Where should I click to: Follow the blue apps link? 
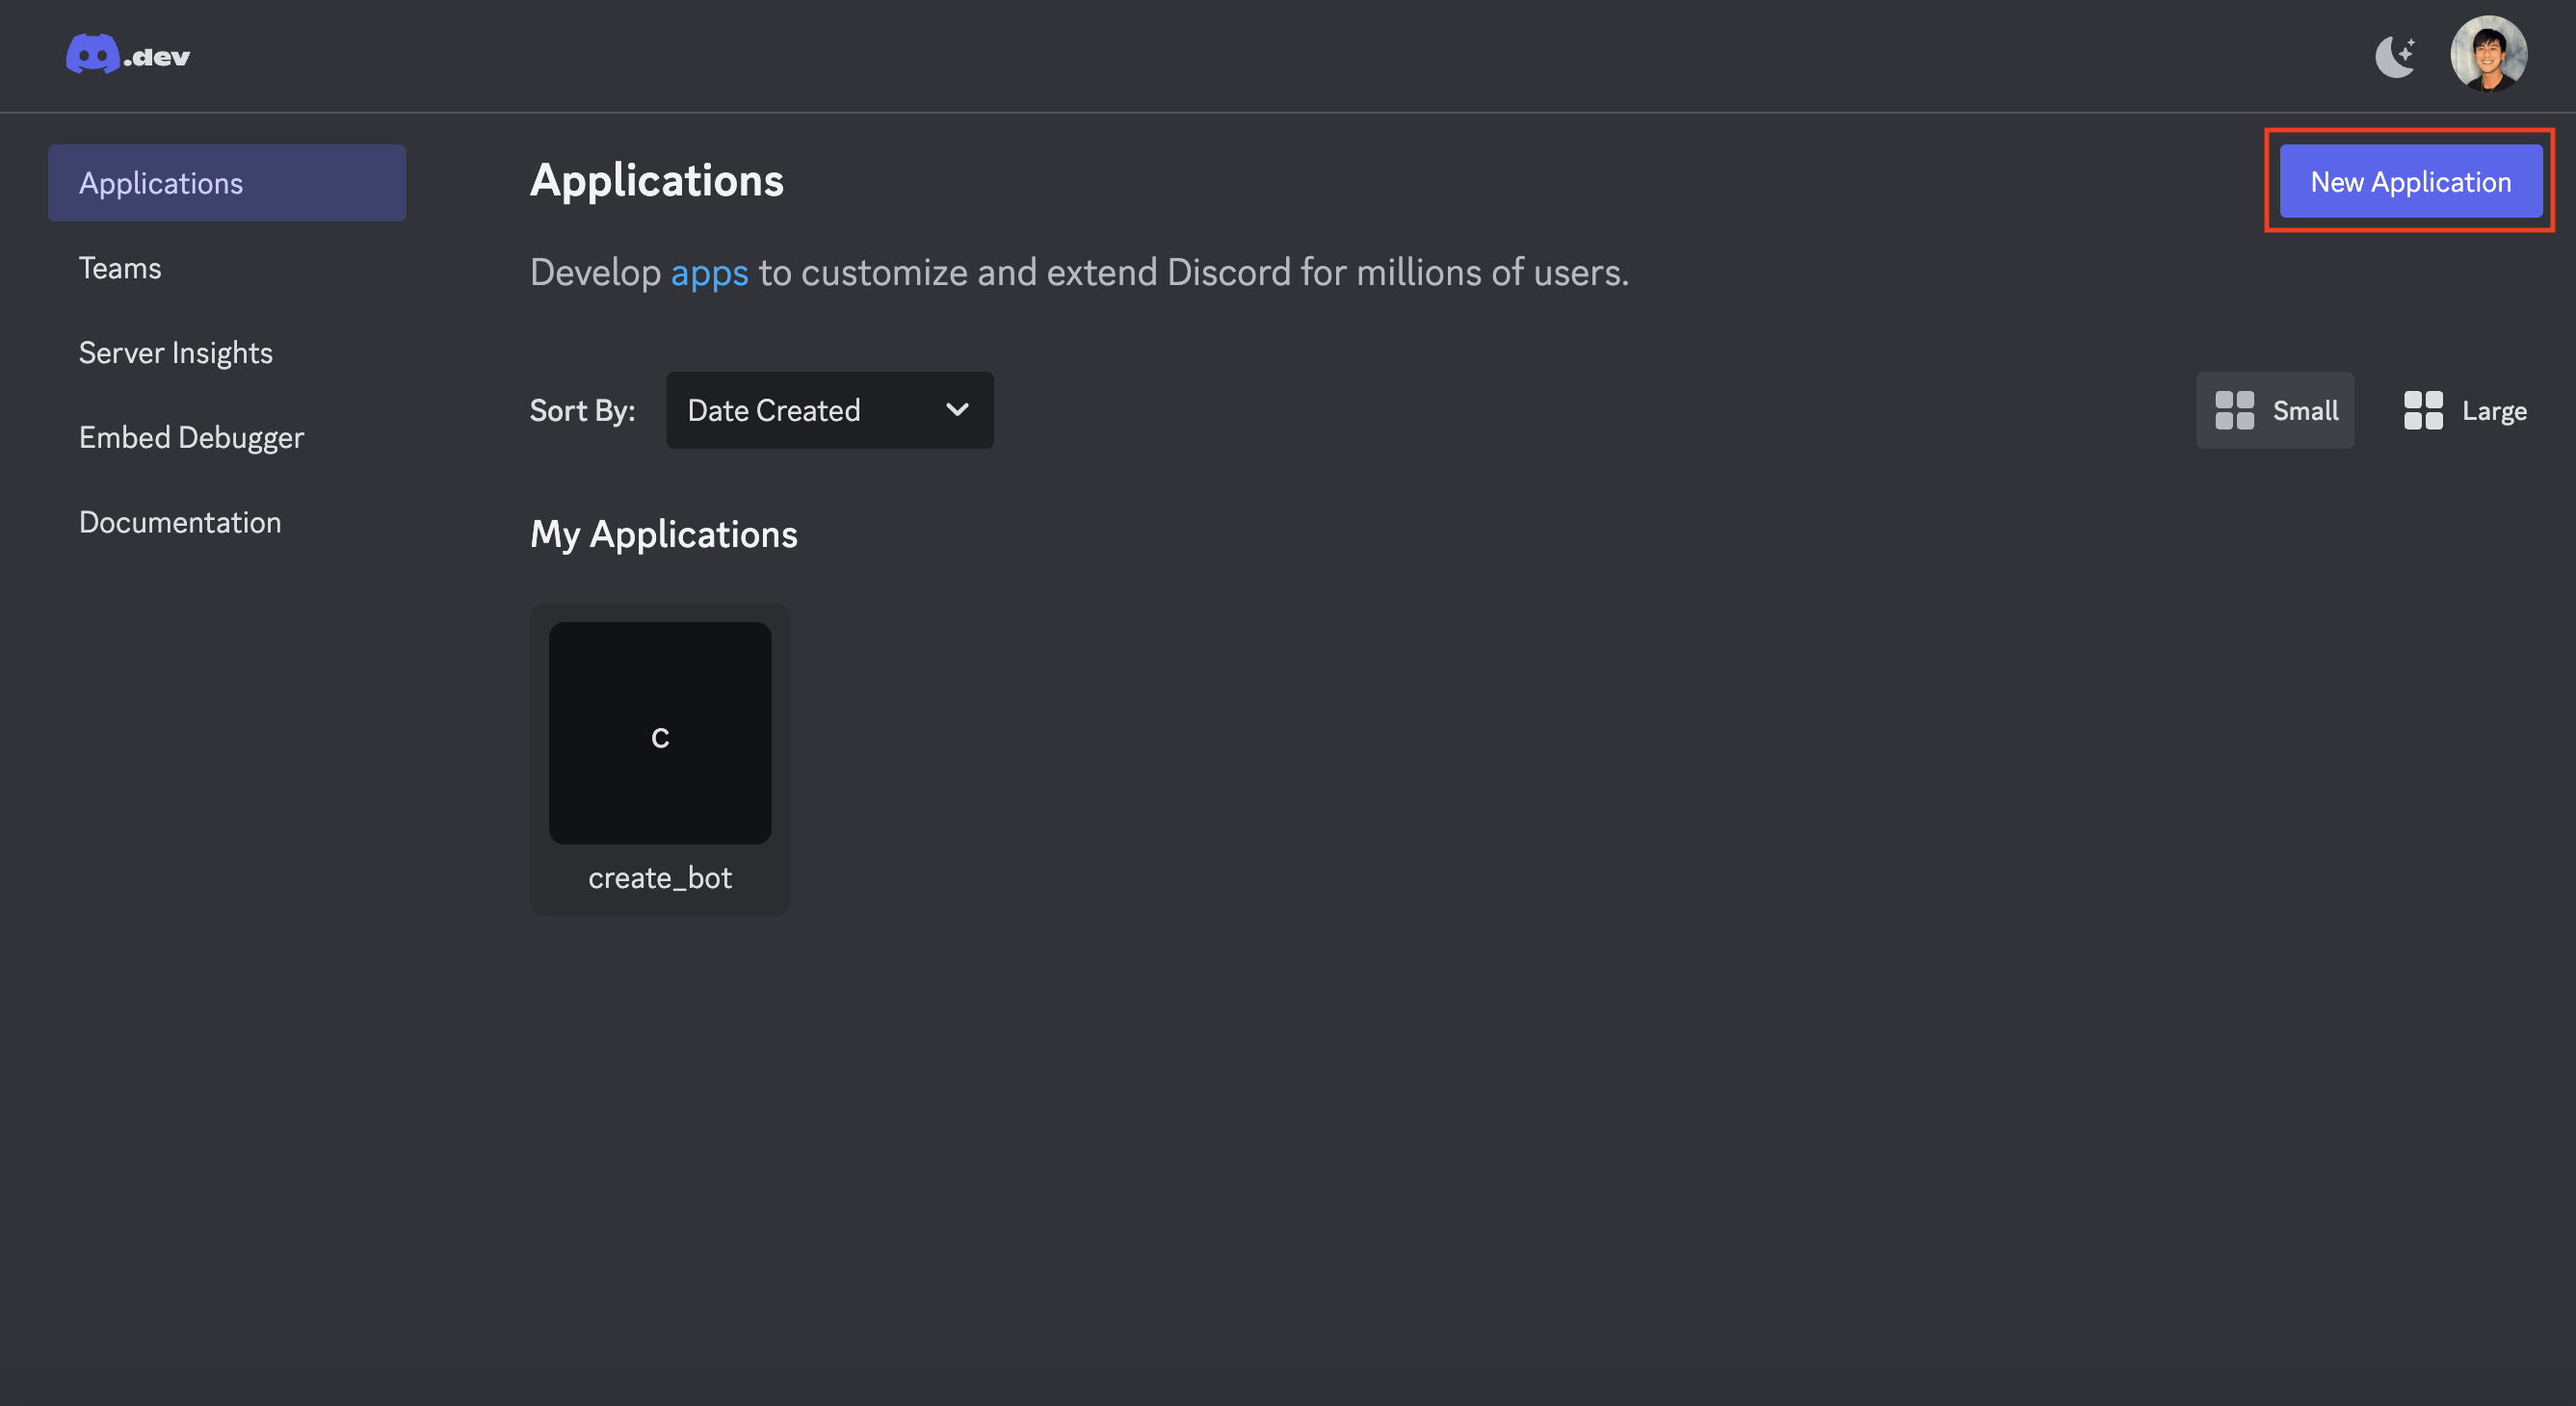click(708, 273)
